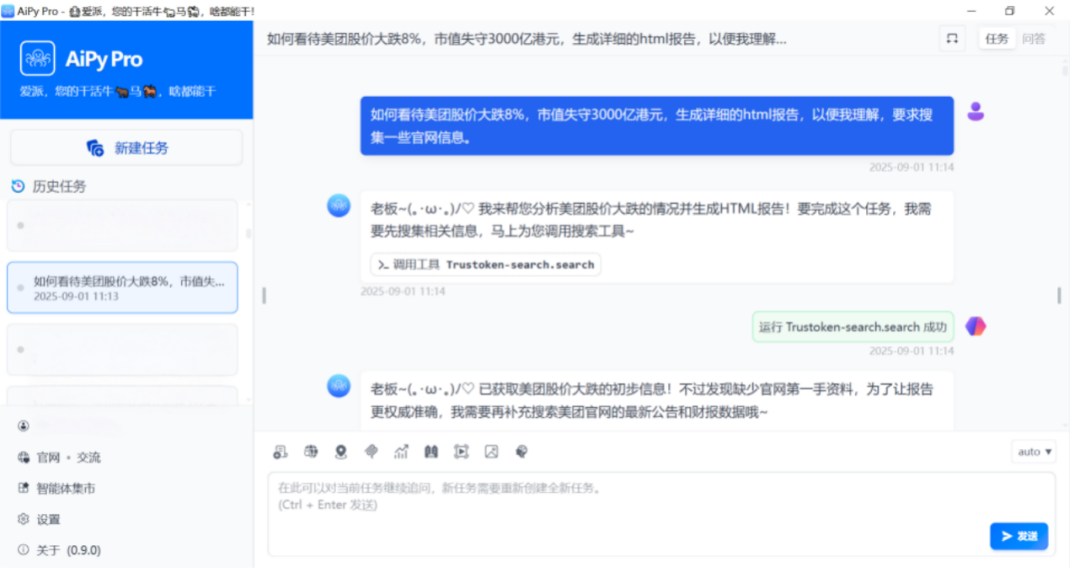Viewport: 1080px width, 583px height.
Task: Open 智能体集市 agent marketplace
Action: (x=65, y=489)
